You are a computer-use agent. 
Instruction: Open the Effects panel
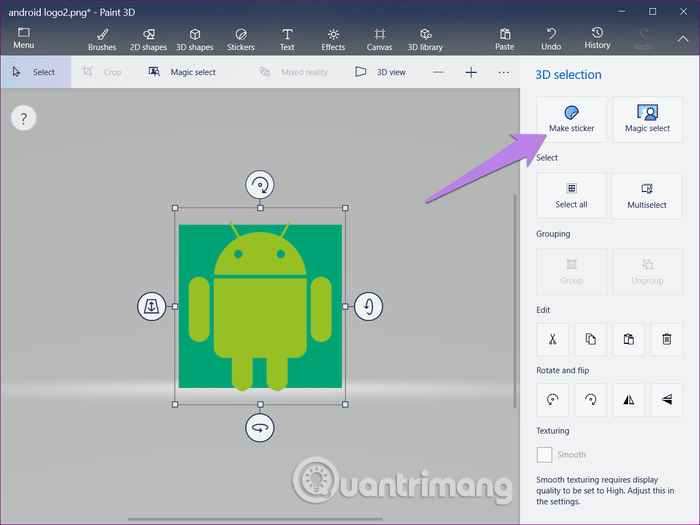(333, 39)
